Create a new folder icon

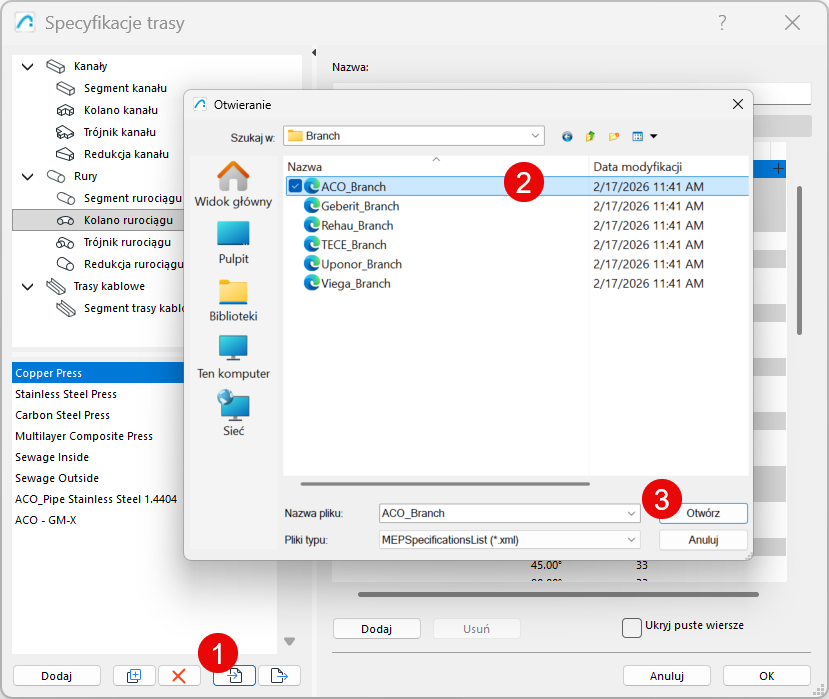tap(614, 136)
